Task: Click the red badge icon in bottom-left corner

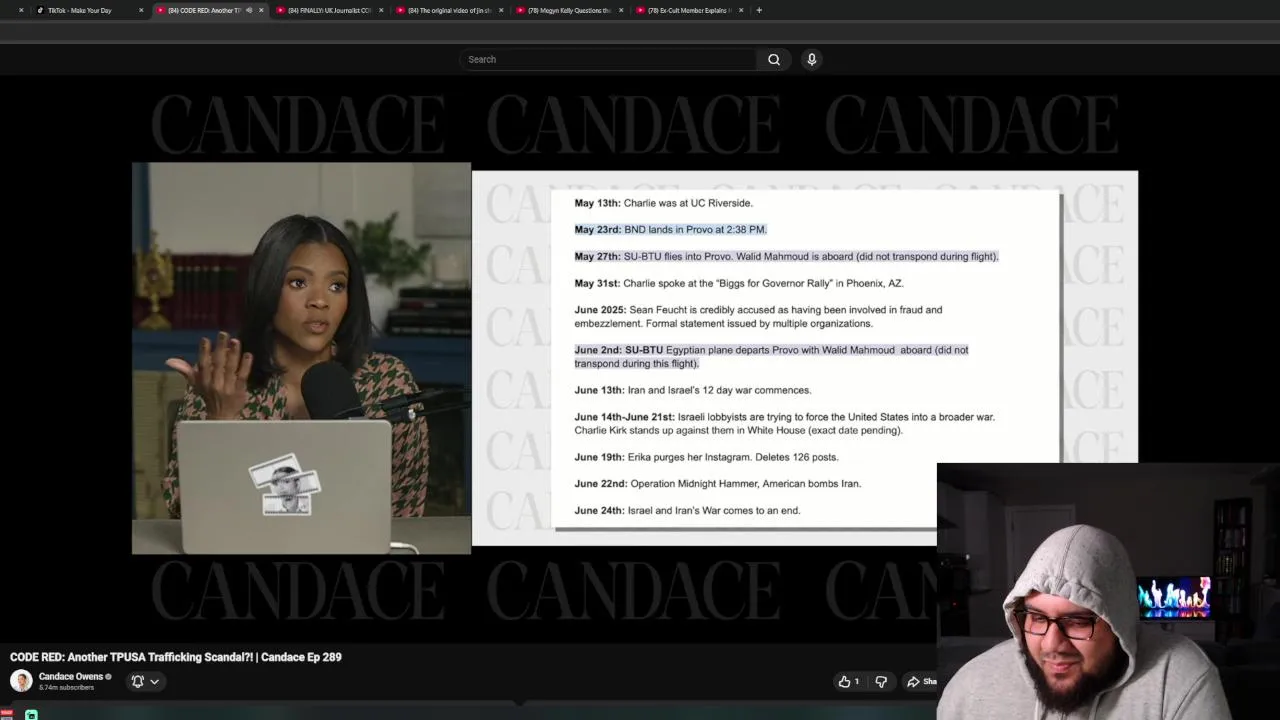Action: (6, 713)
